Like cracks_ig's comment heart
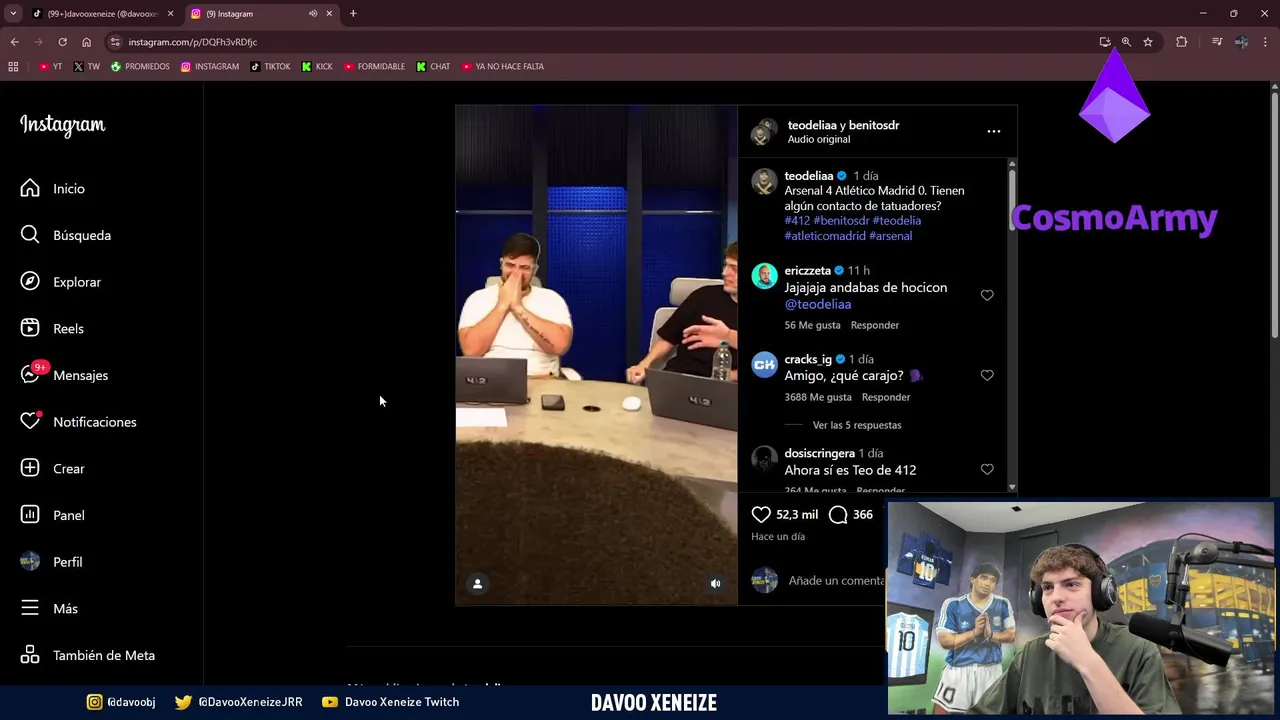Image resolution: width=1280 pixels, height=720 pixels. [x=987, y=375]
